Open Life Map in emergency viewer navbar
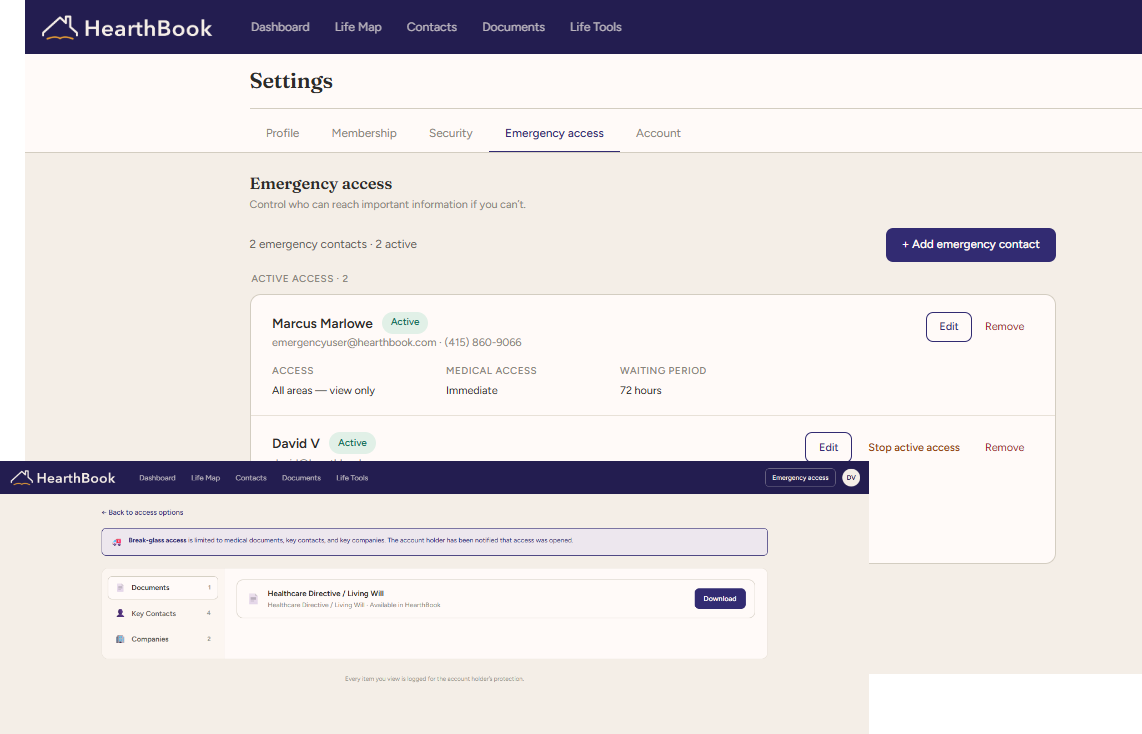The image size is (1142, 734). (x=205, y=478)
